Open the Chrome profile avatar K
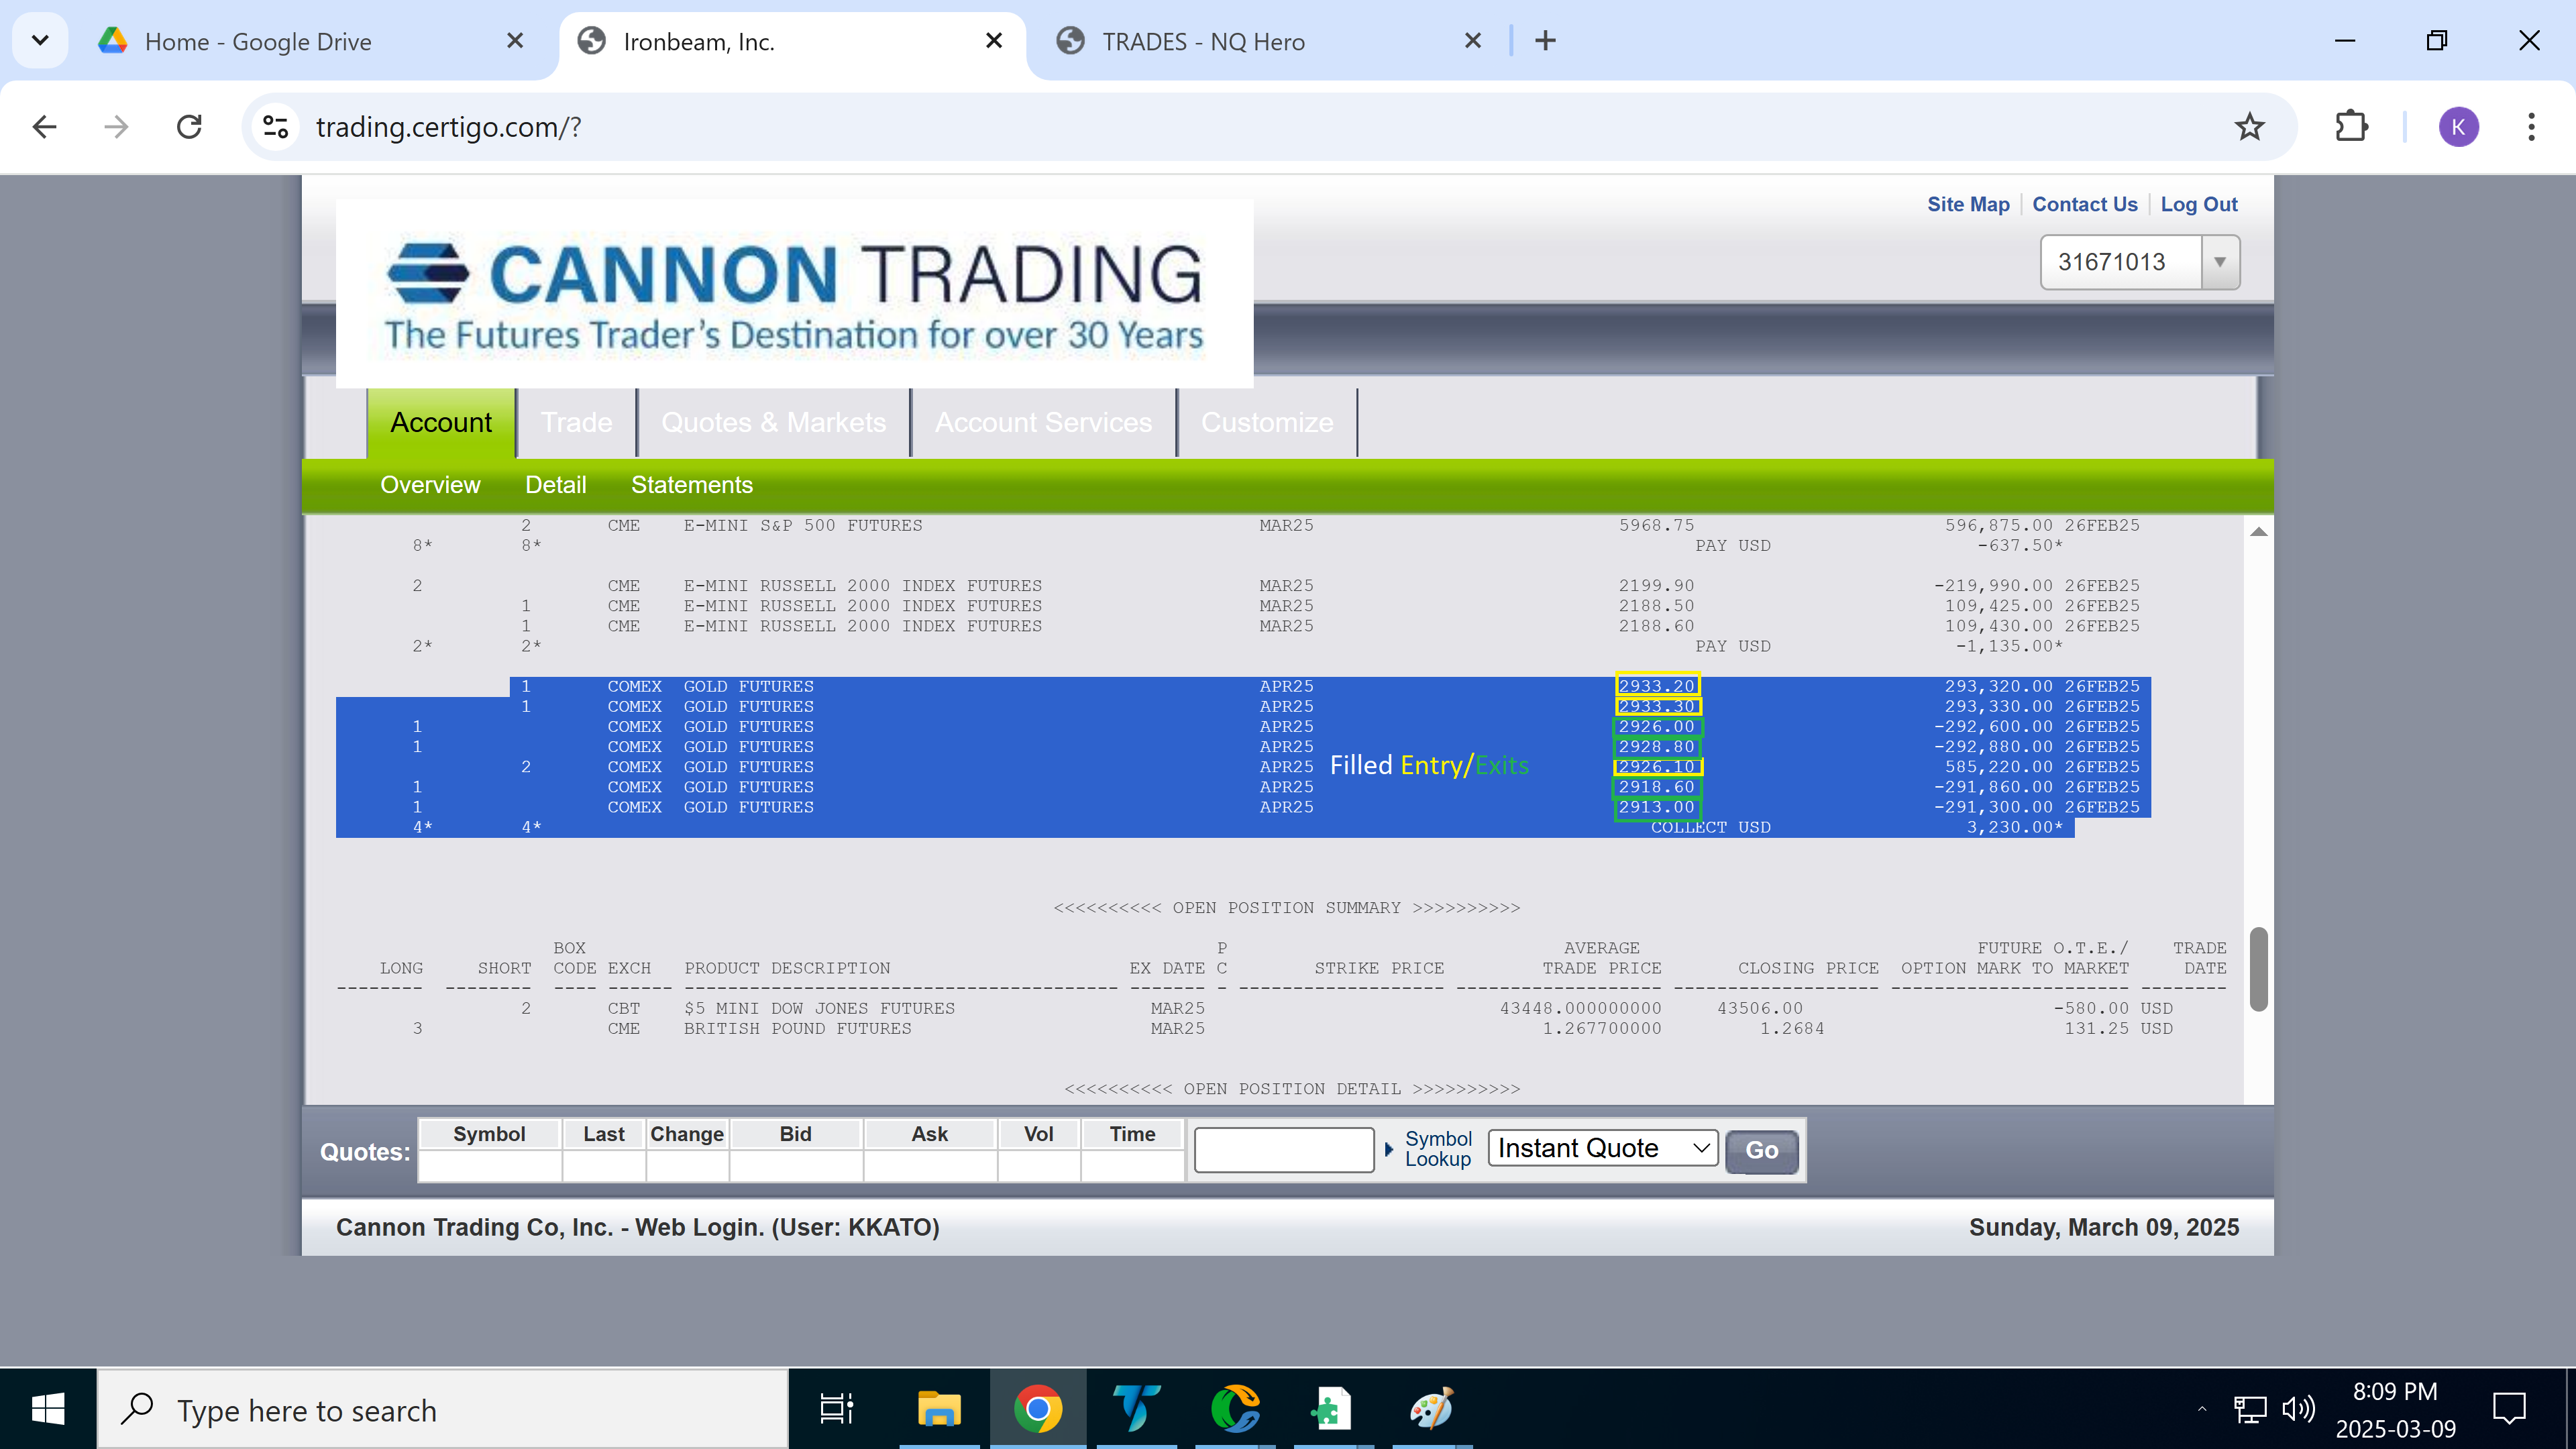 [2459, 127]
